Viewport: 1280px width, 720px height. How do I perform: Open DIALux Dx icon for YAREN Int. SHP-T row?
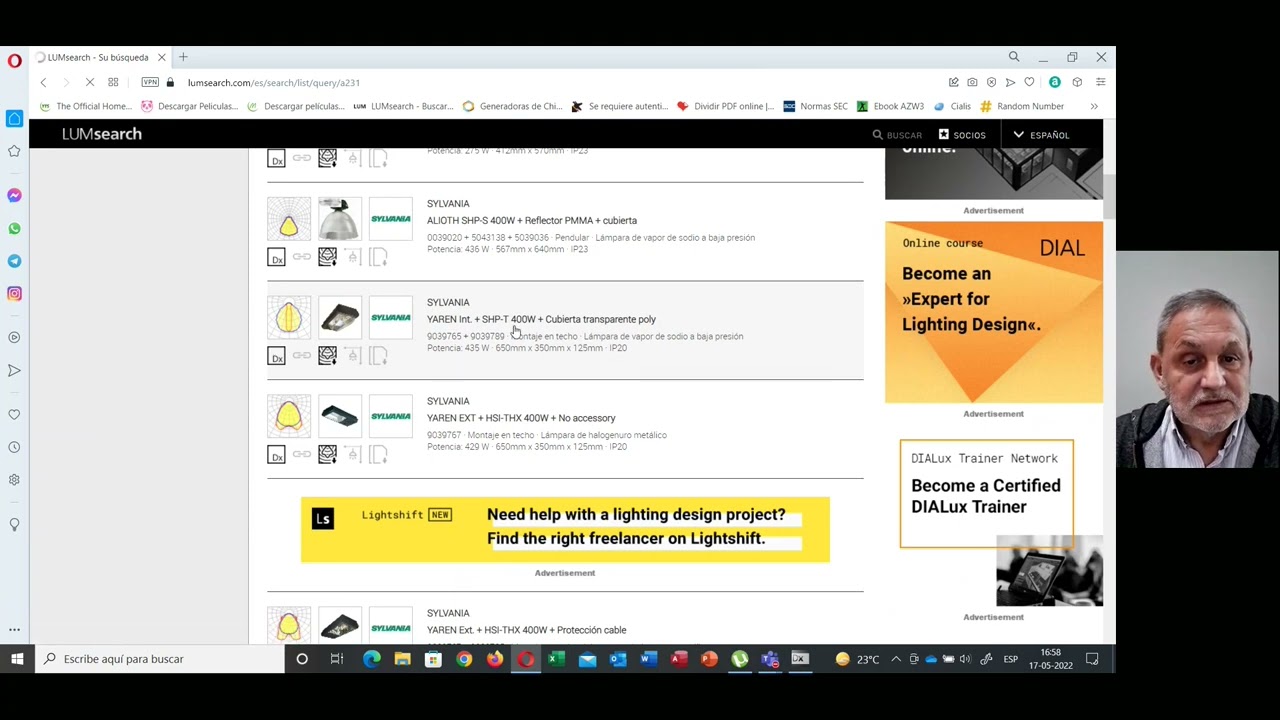(277, 356)
